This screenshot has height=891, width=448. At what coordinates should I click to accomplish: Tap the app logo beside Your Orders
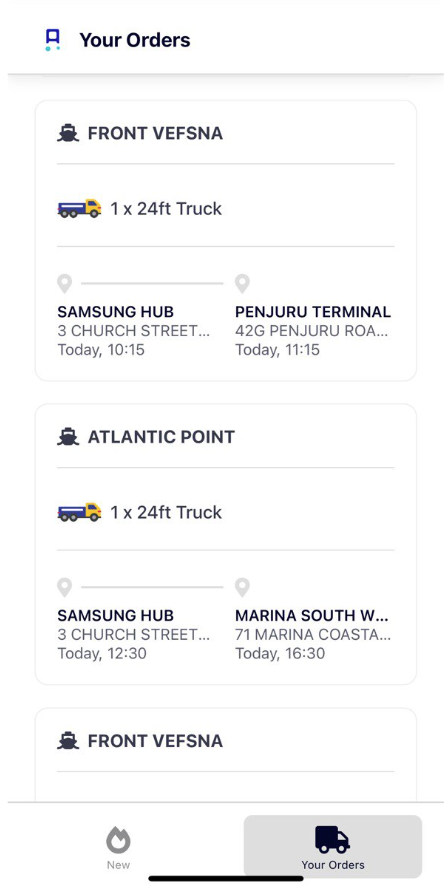coord(52,40)
